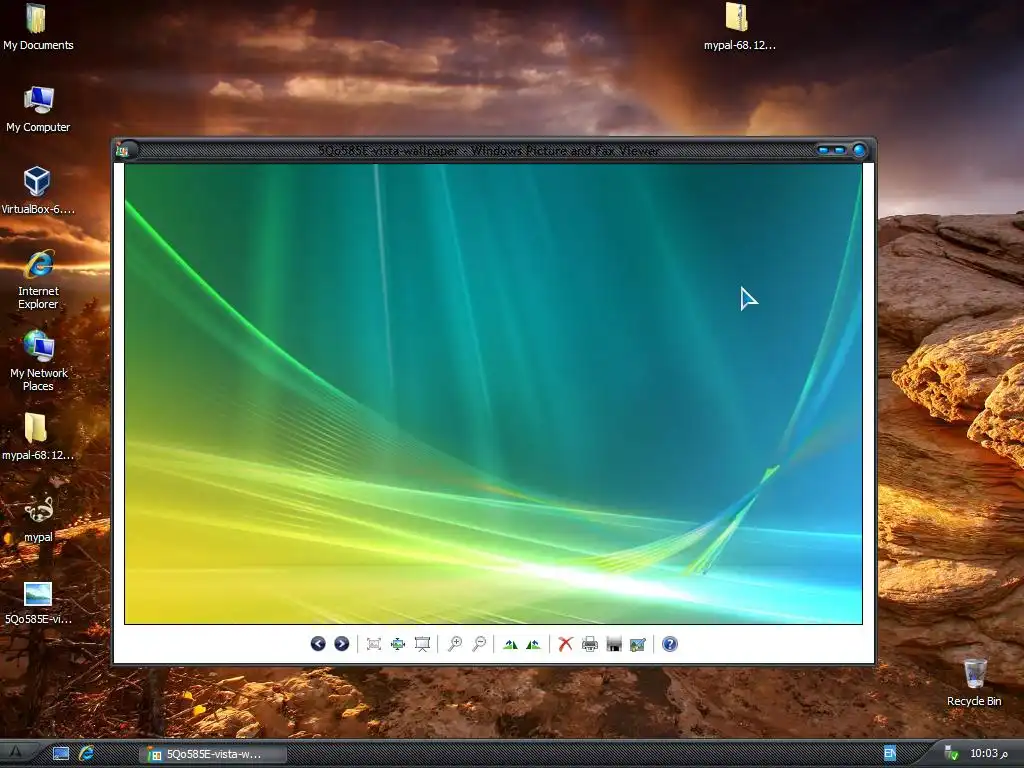Start the Slide Show
Image resolution: width=1024 pixels, height=768 pixels.
coord(423,645)
